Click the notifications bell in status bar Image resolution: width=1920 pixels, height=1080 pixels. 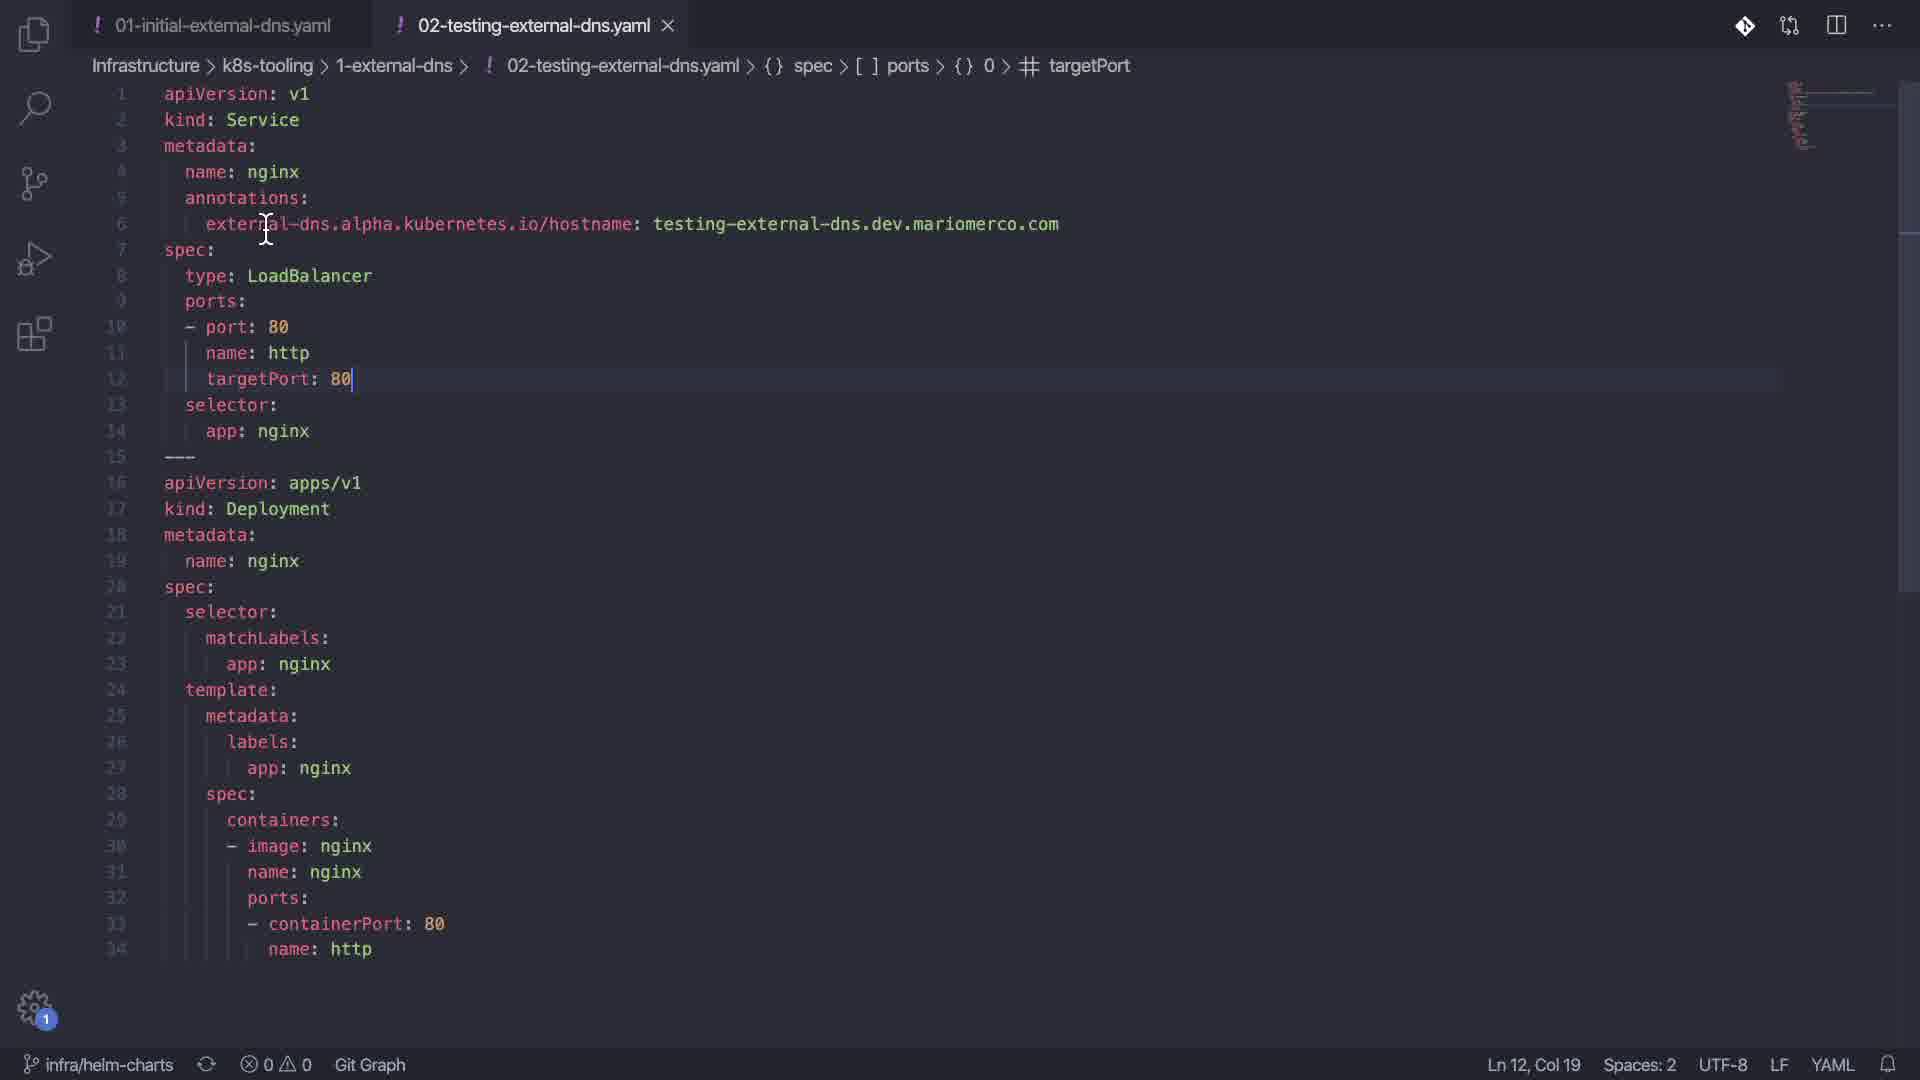pyautogui.click(x=1887, y=1064)
